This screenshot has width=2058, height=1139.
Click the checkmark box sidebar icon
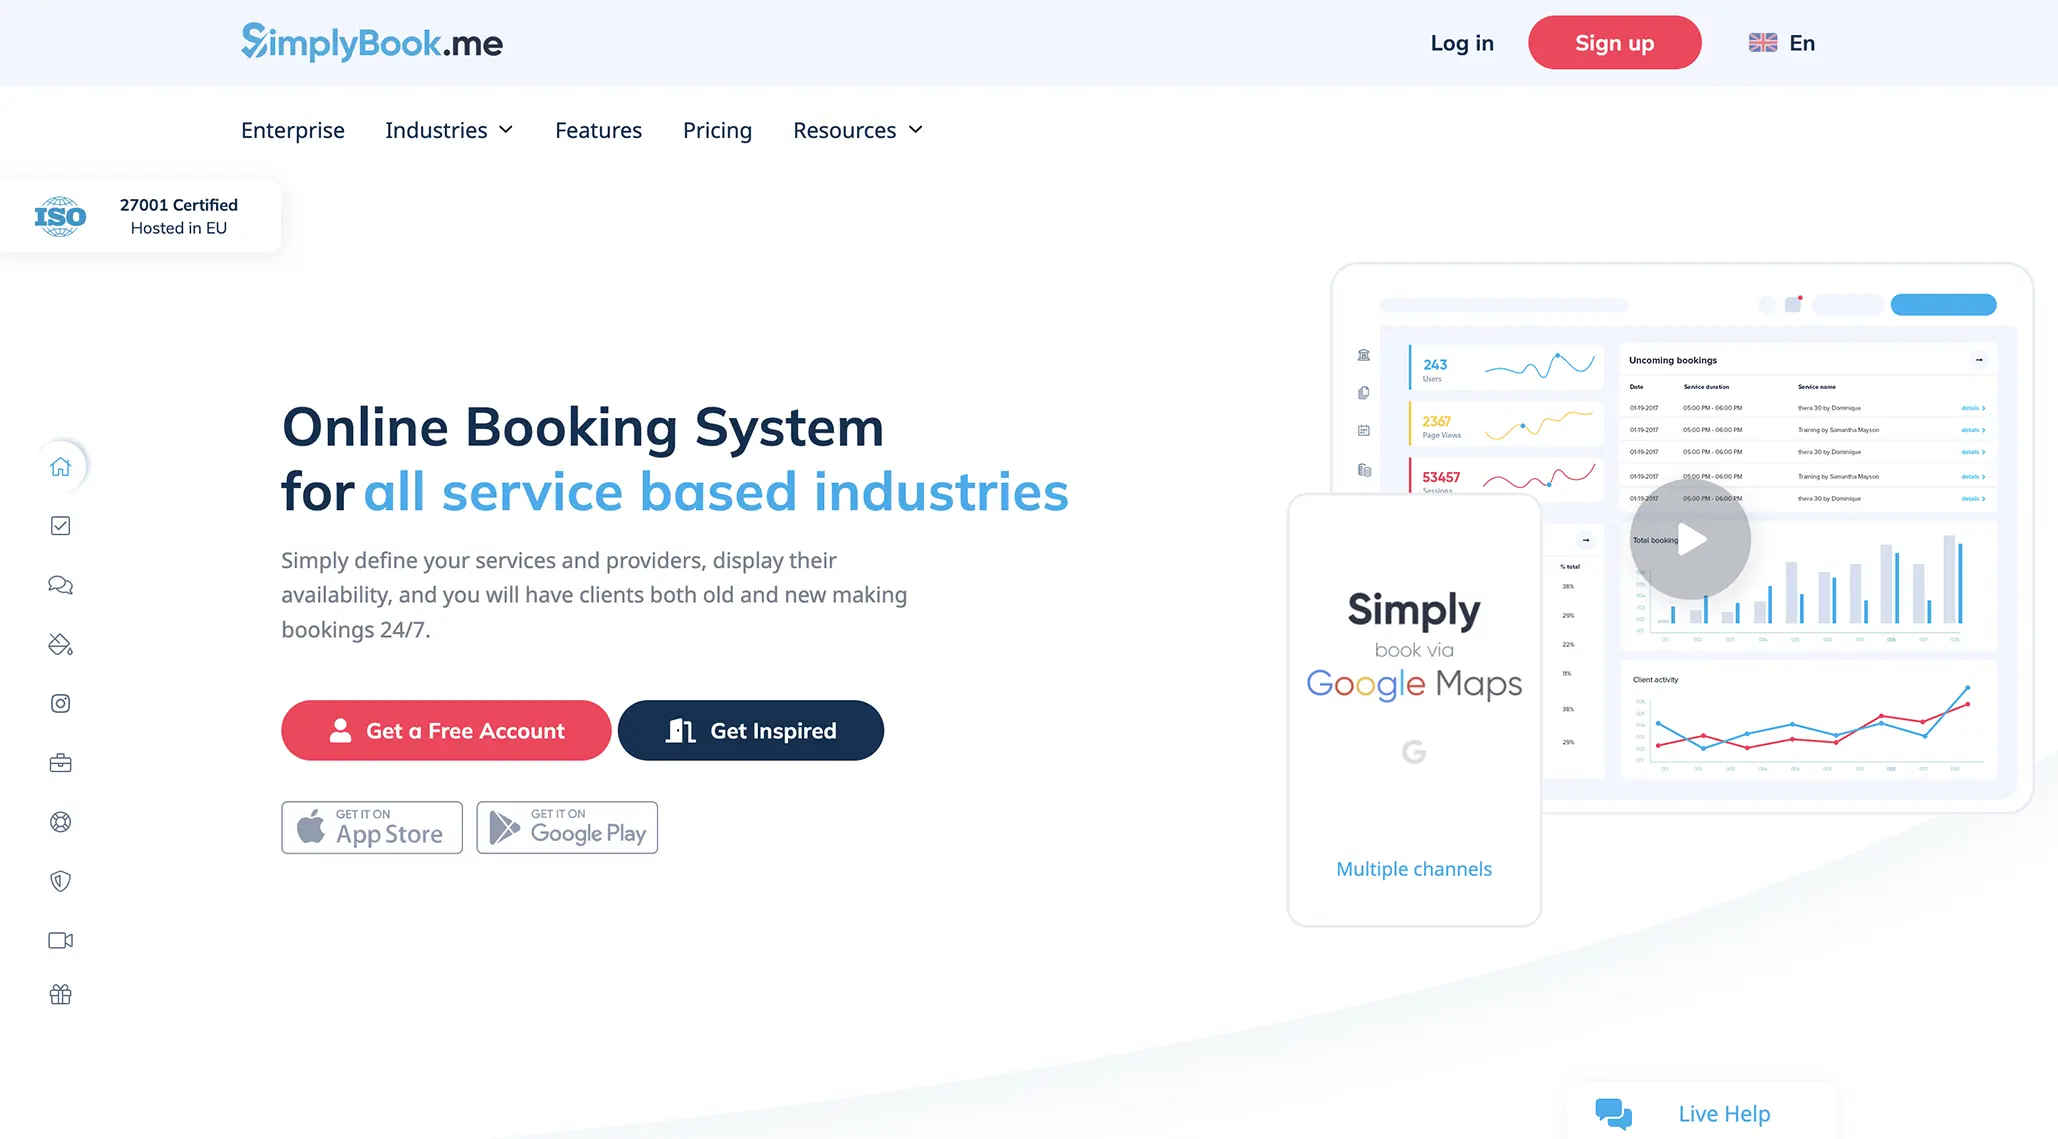tap(61, 526)
